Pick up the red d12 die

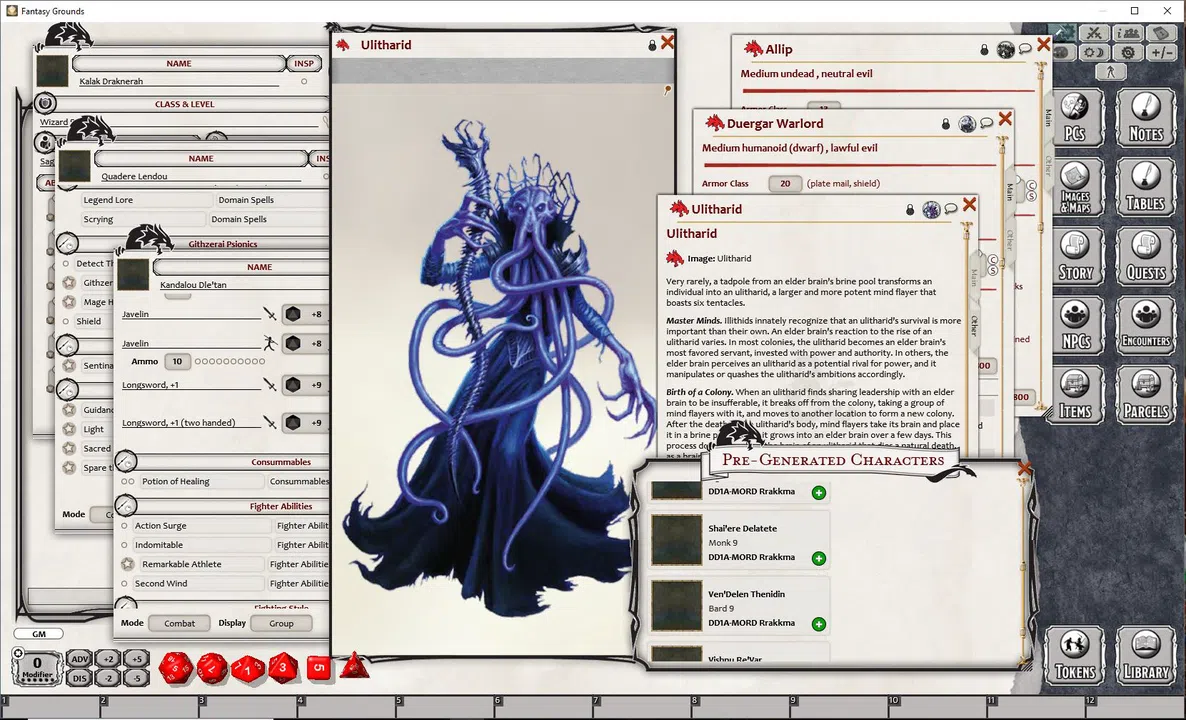tap(212, 669)
